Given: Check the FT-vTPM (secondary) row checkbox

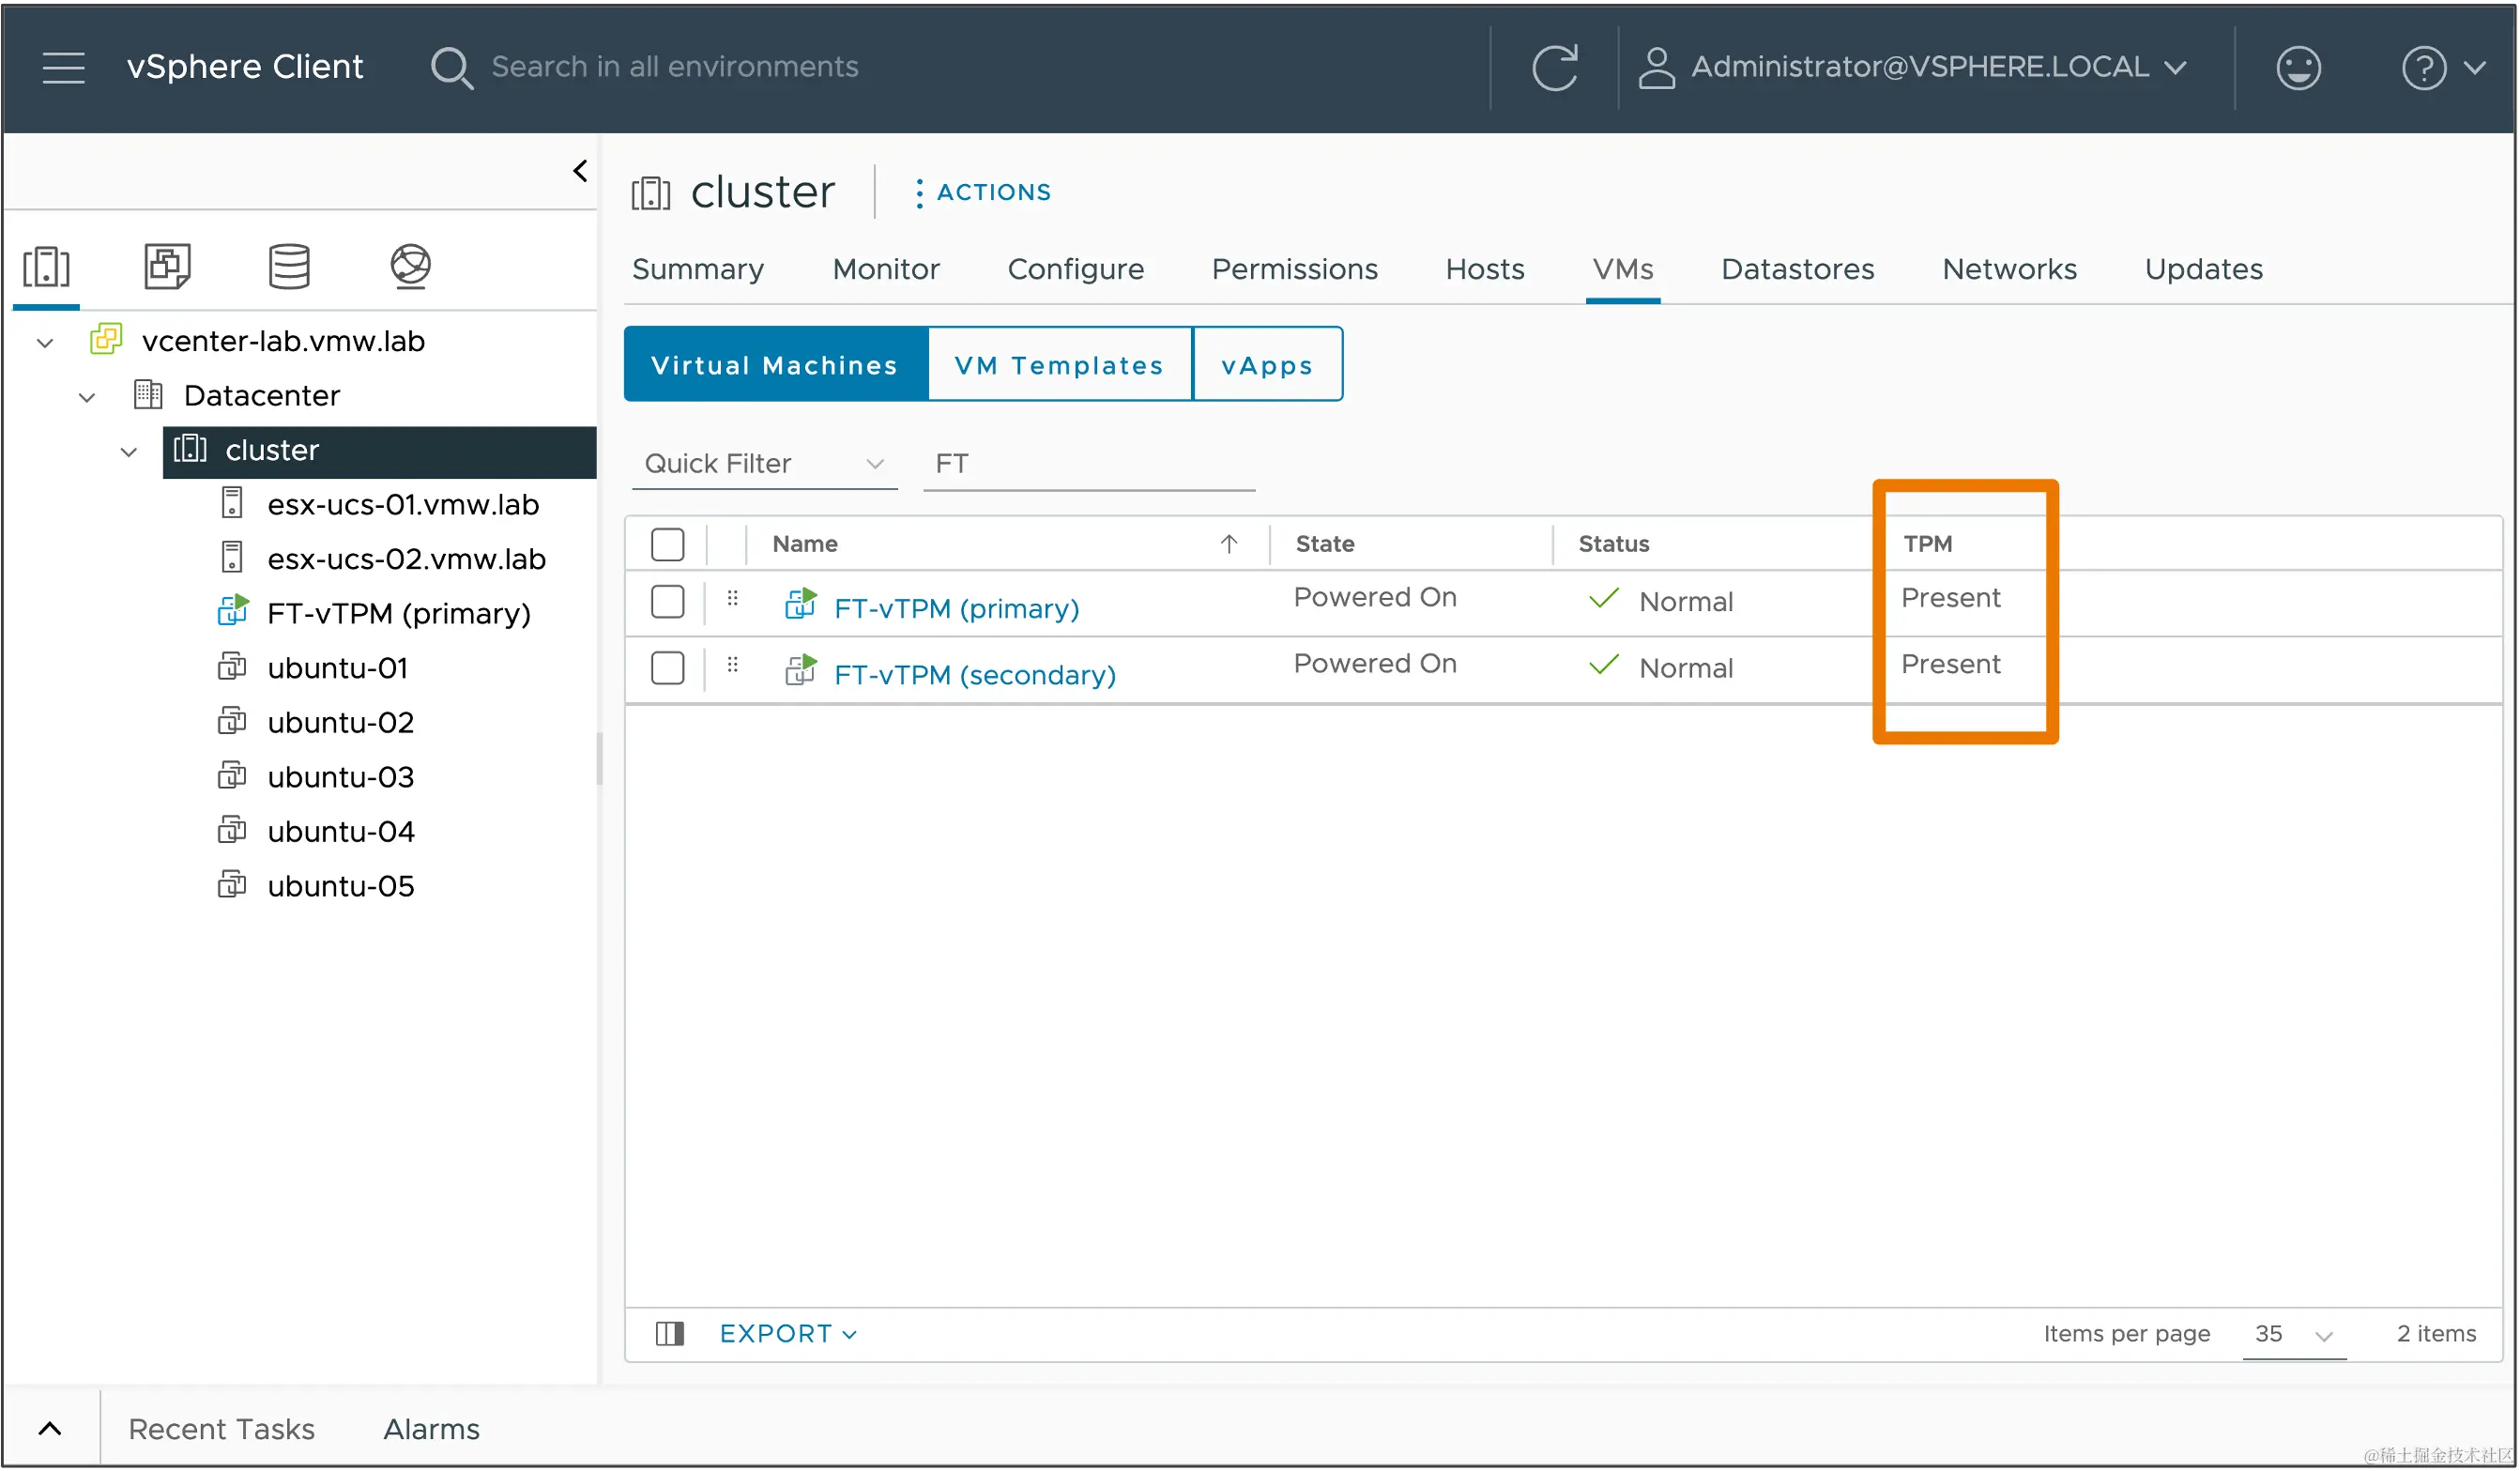Looking at the screenshot, I should click(667, 668).
